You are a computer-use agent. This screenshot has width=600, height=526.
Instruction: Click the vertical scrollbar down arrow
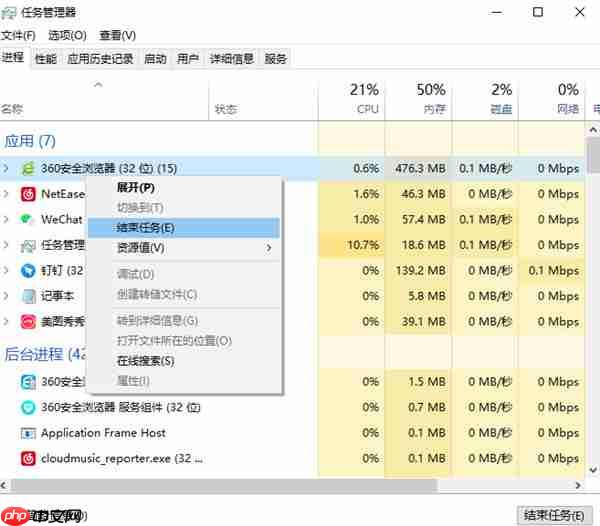coord(593,470)
